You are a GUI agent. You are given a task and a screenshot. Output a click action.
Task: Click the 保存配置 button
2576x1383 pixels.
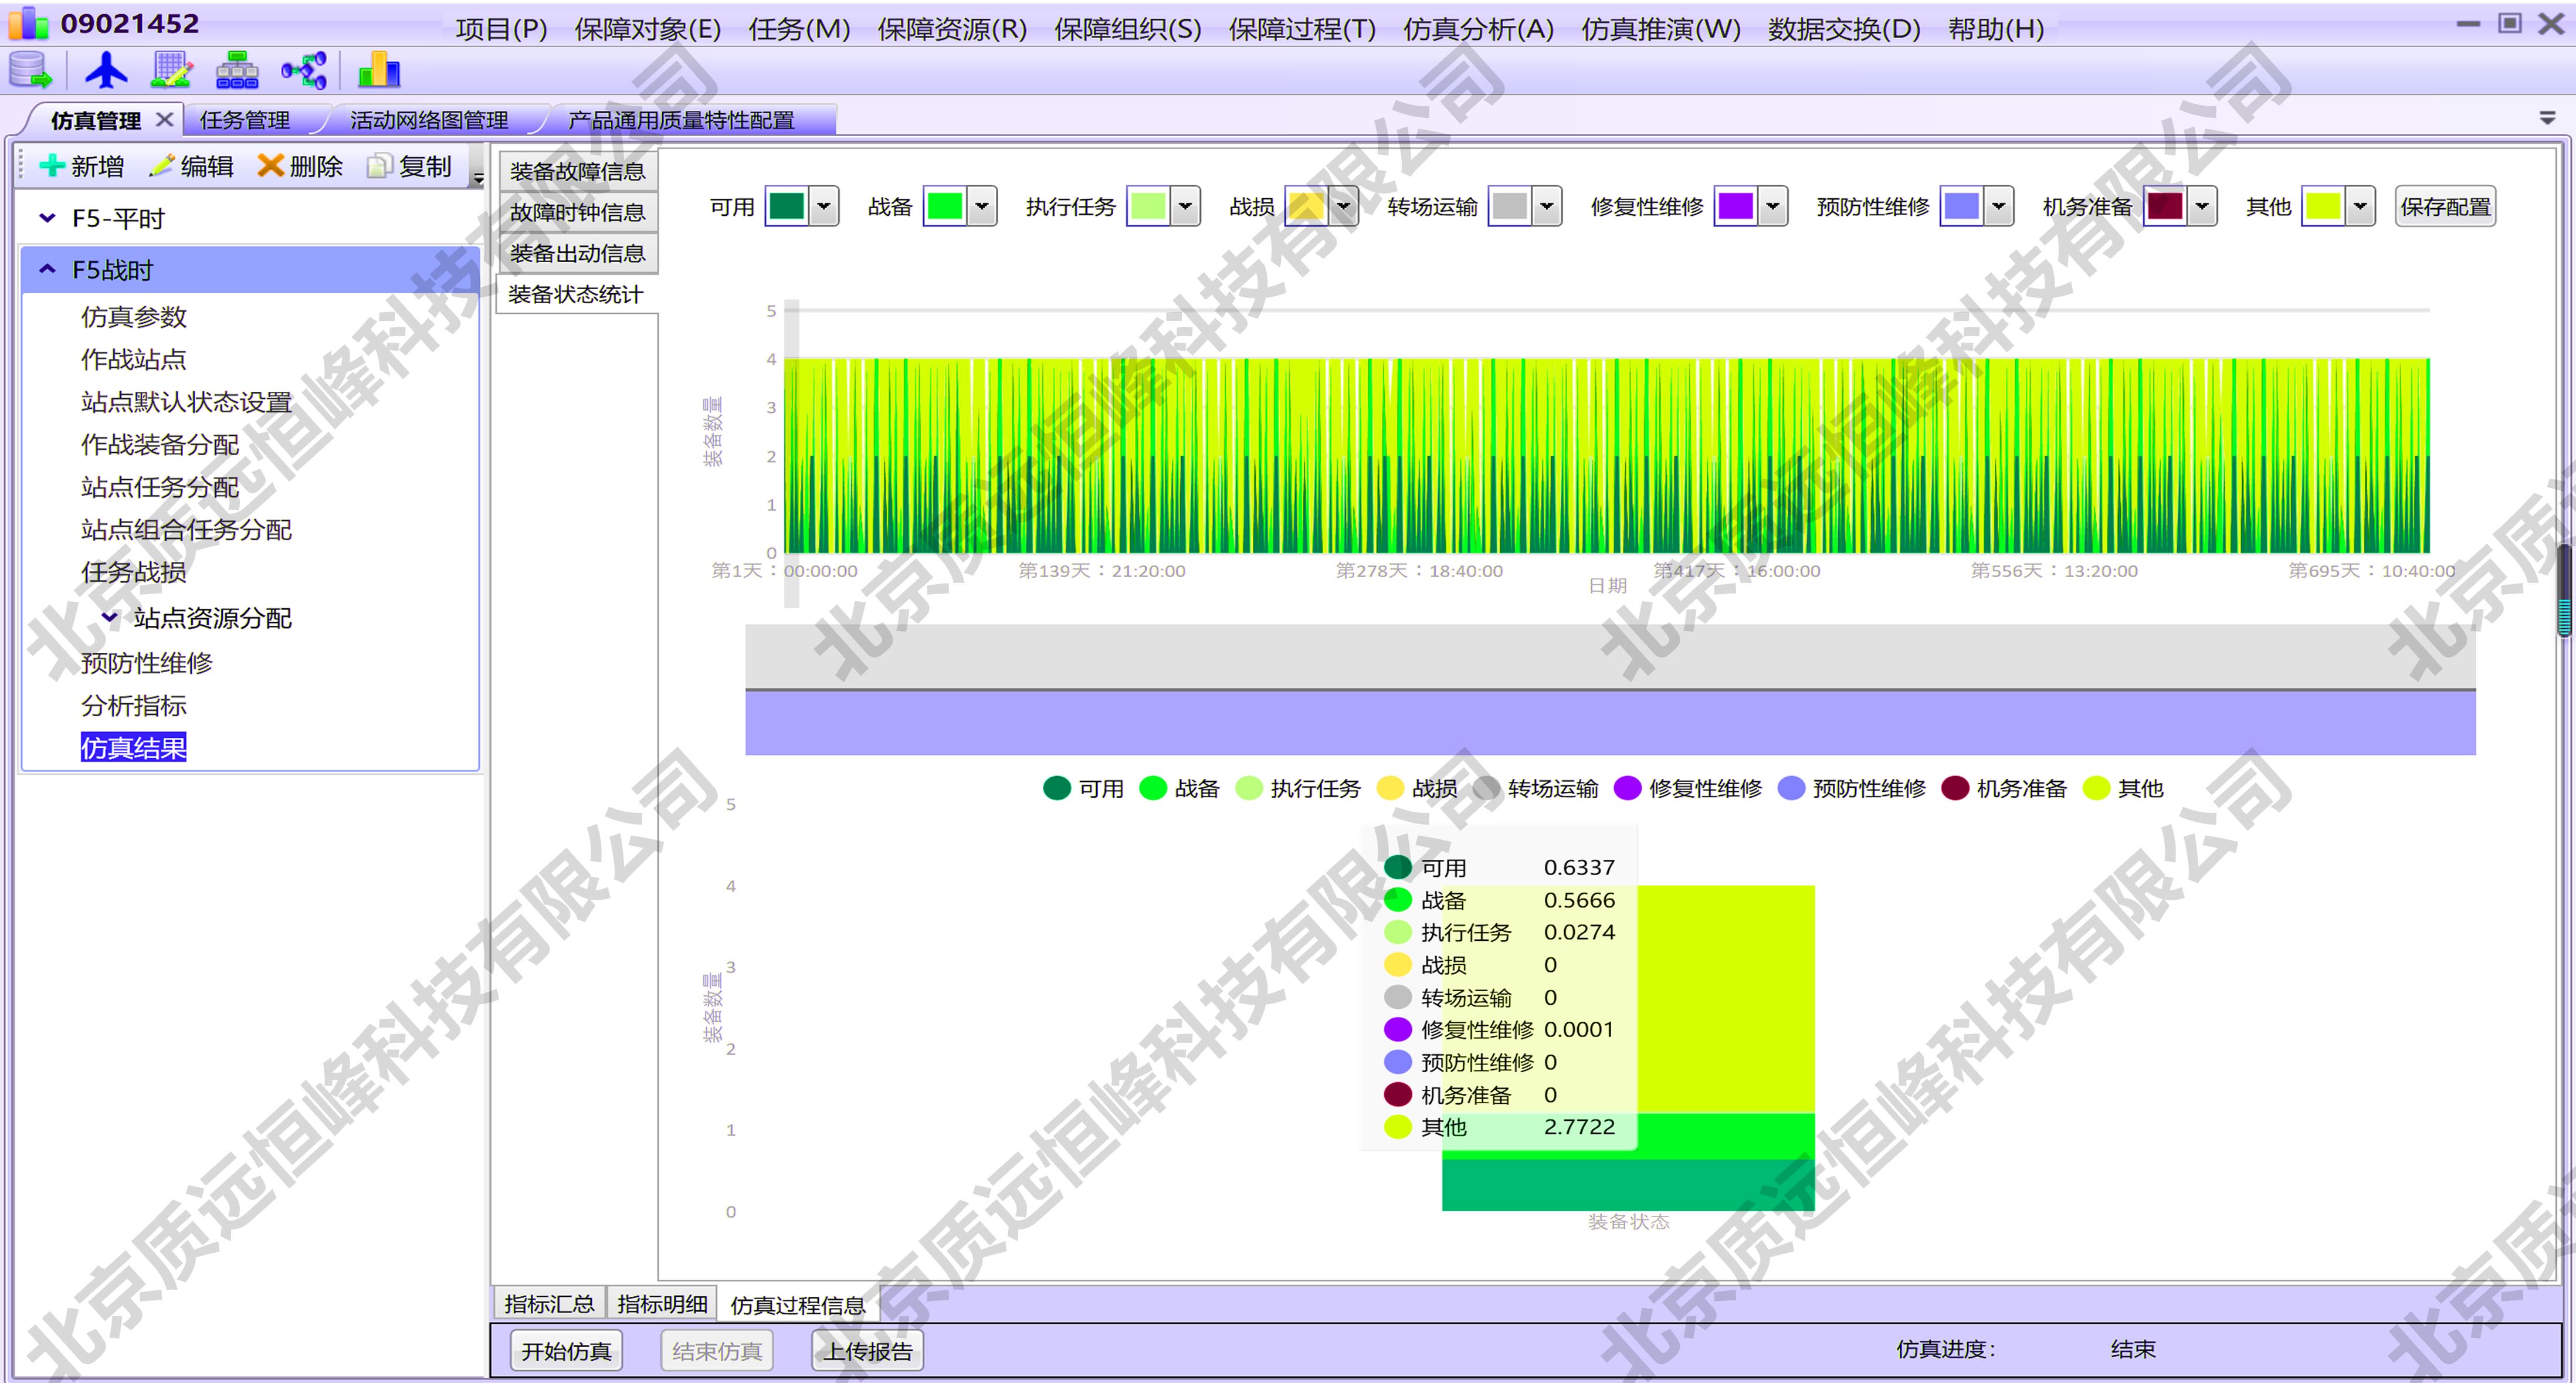[x=2445, y=207]
